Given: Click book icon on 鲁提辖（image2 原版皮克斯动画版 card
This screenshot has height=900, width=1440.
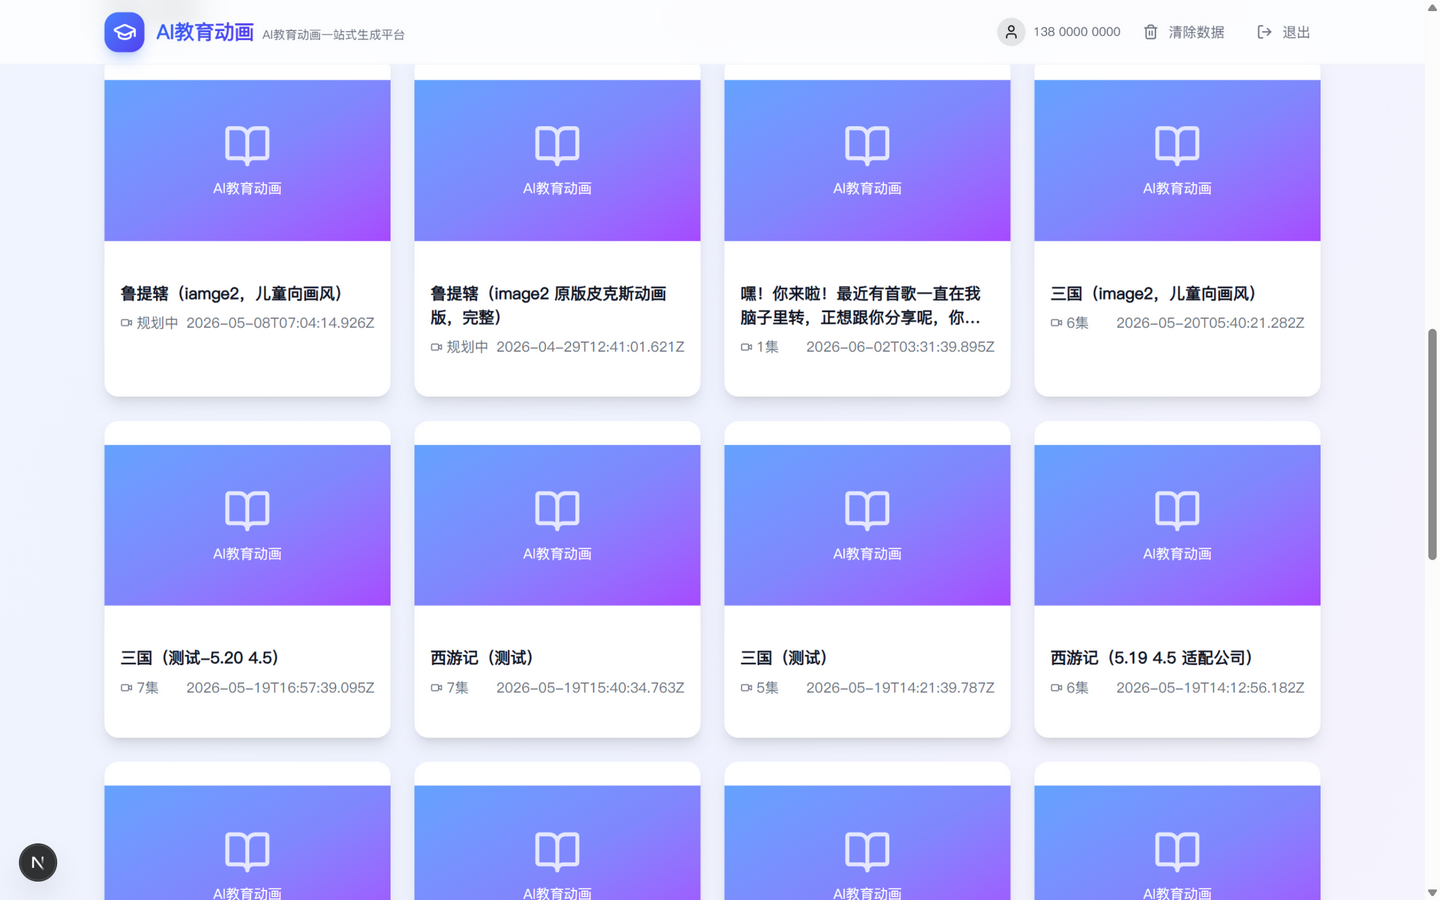Looking at the screenshot, I should click(x=557, y=146).
